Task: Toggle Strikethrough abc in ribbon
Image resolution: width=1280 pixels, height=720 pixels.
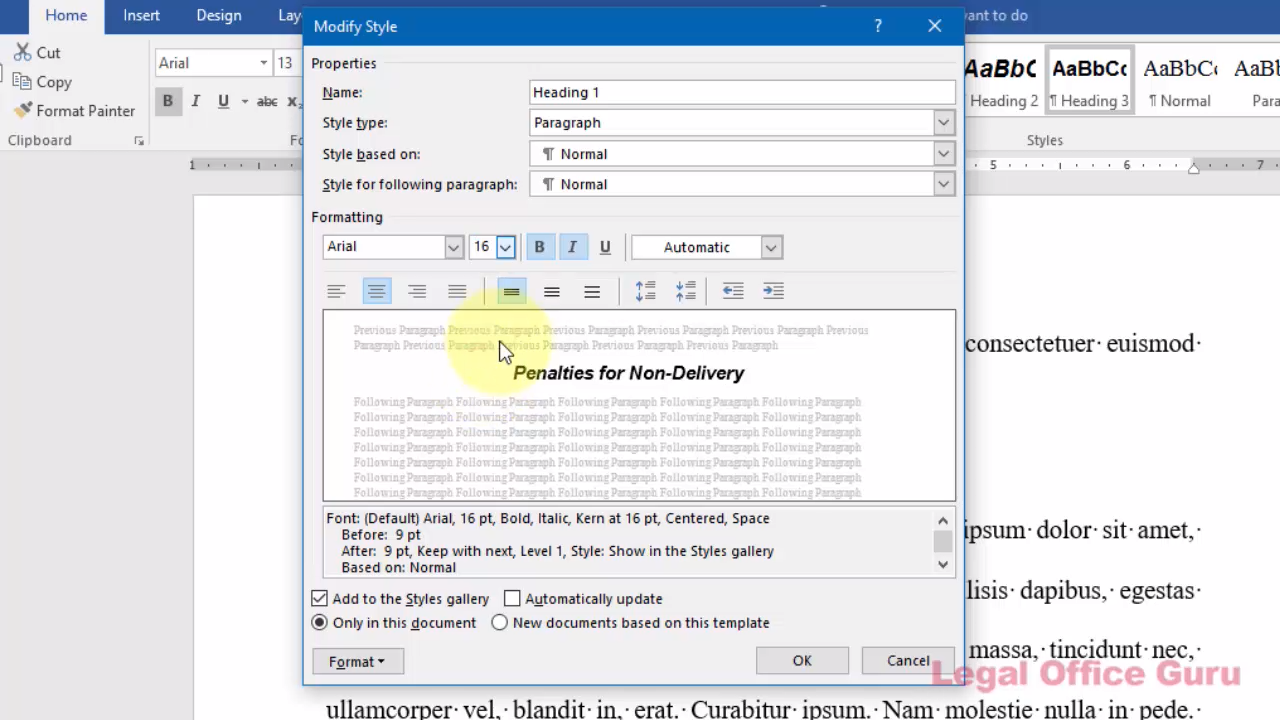Action: 267,101
